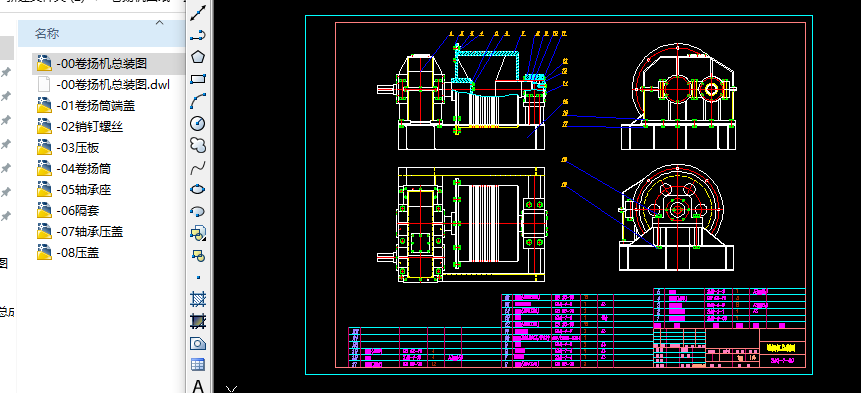861x393 pixels.
Task: Select the Polyline tool
Action: point(198,35)
